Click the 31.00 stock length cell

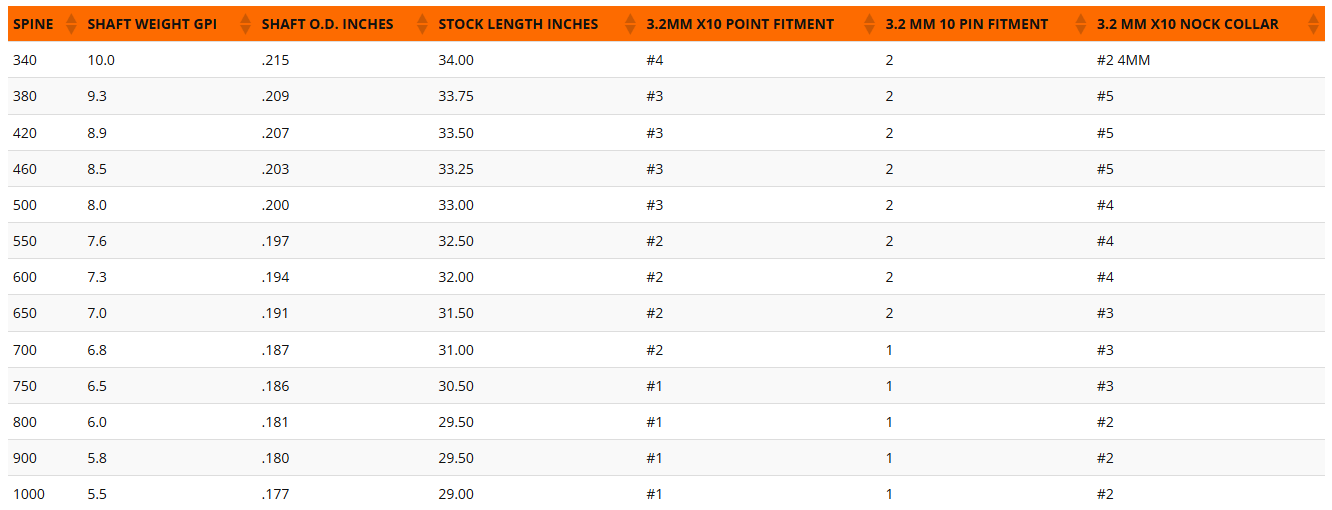456,350
